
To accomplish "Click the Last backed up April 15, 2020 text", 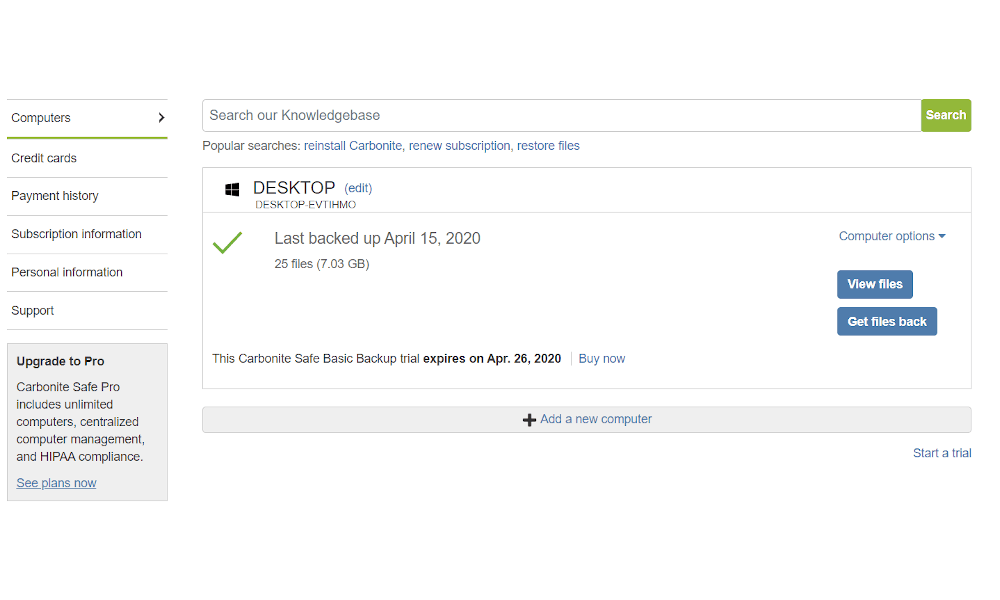I will point(377,238).
